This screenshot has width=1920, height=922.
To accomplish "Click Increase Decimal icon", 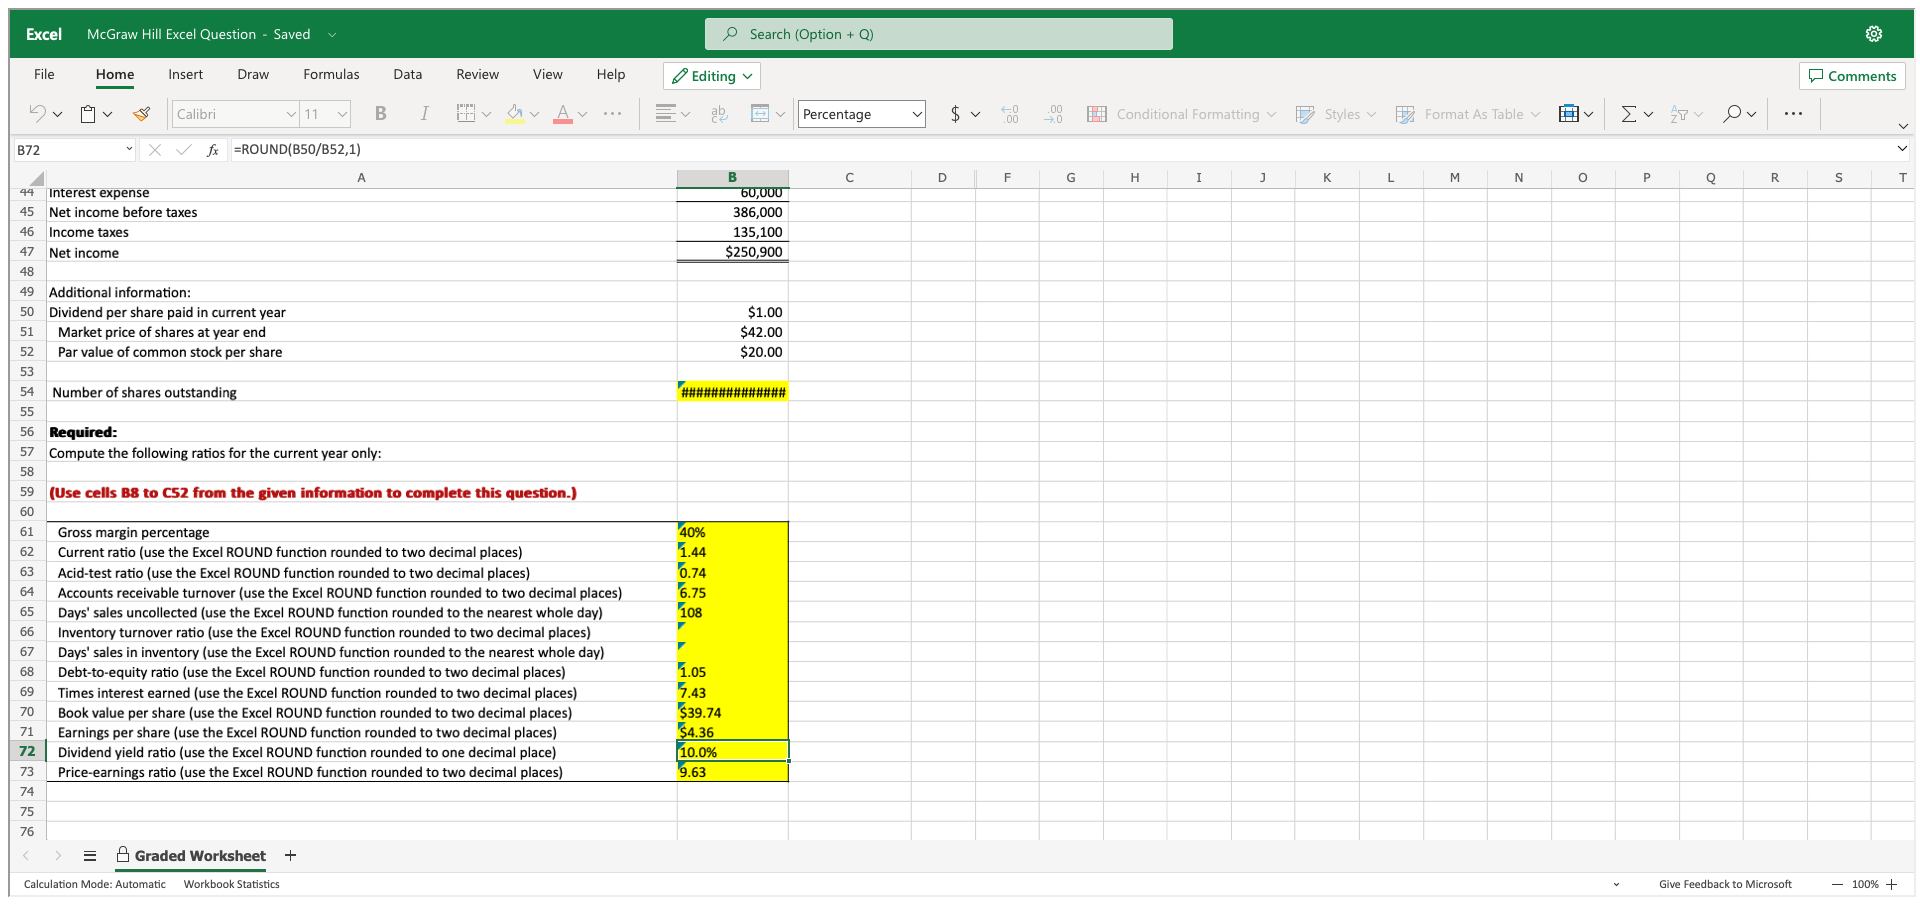I will pos(1010,114).
